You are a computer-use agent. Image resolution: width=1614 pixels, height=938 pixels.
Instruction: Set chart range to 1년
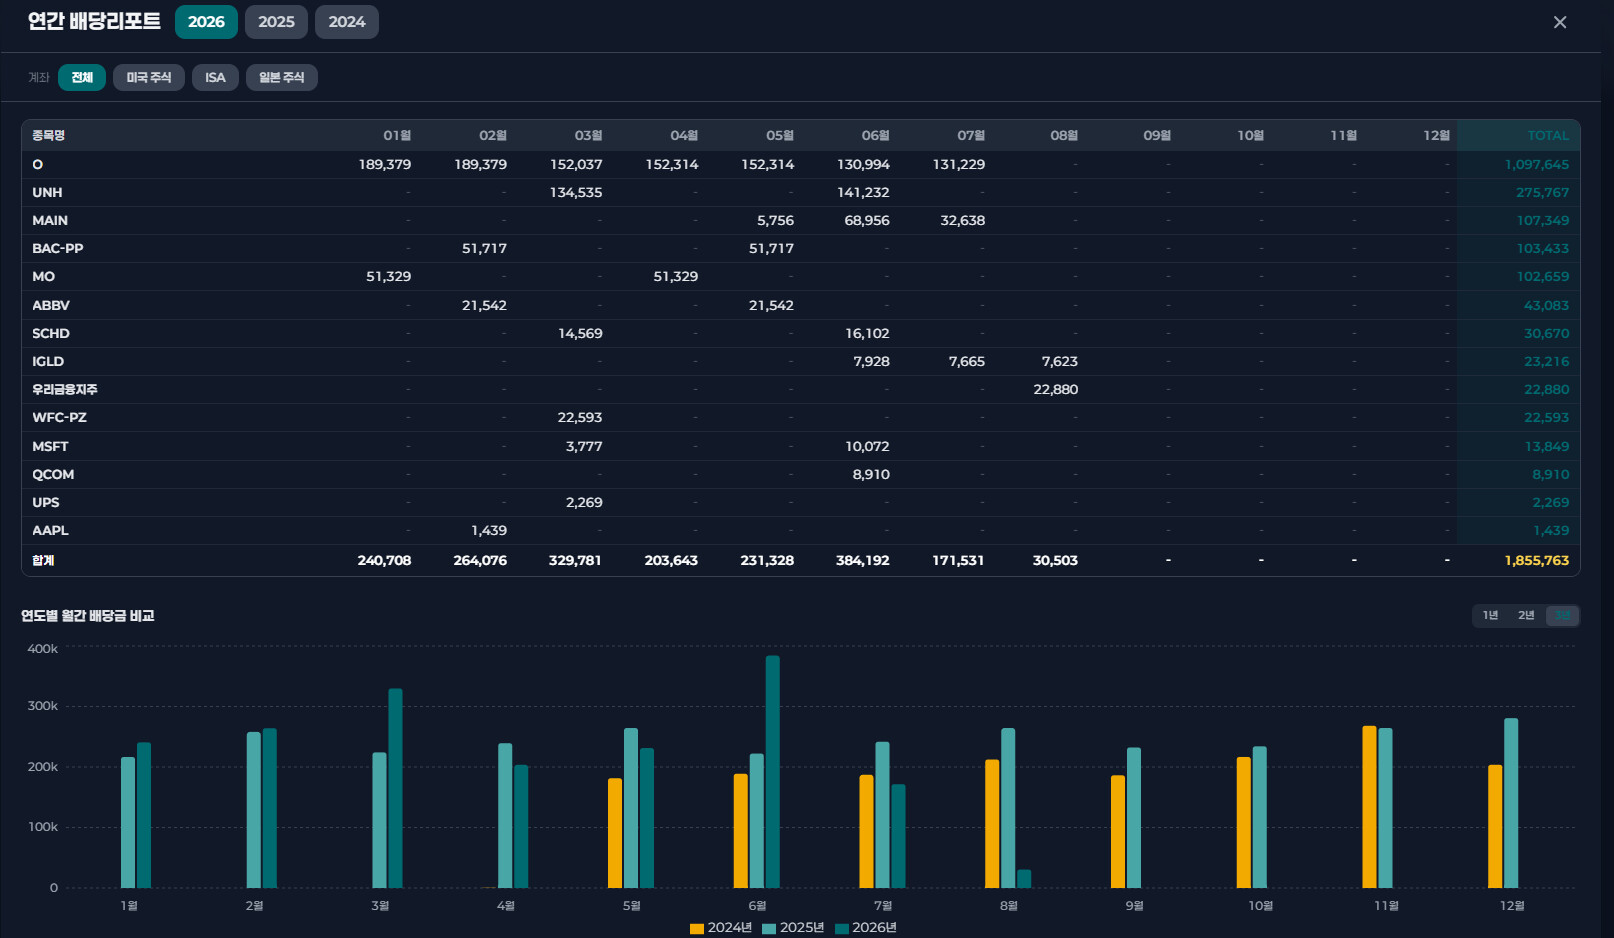[1490, 615]
